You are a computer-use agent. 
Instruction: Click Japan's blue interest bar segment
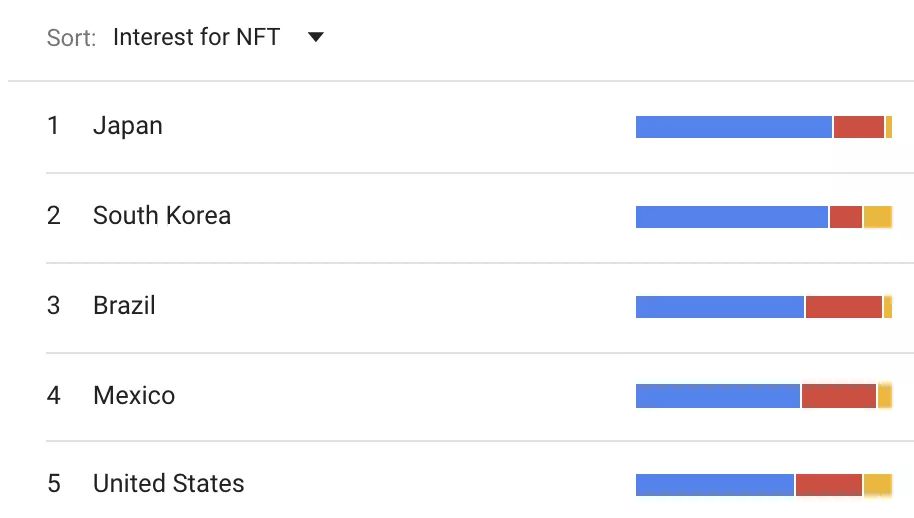point(733,127)
